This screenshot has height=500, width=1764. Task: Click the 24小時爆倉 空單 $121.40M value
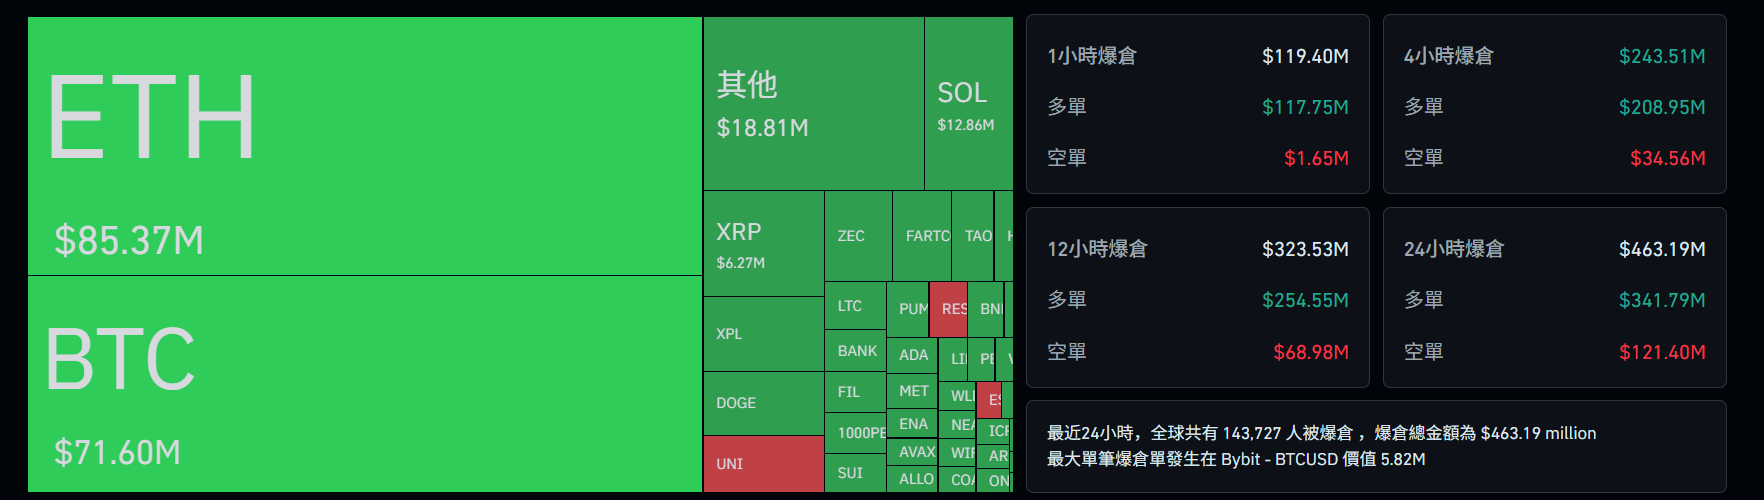(x=1661, y=352)
